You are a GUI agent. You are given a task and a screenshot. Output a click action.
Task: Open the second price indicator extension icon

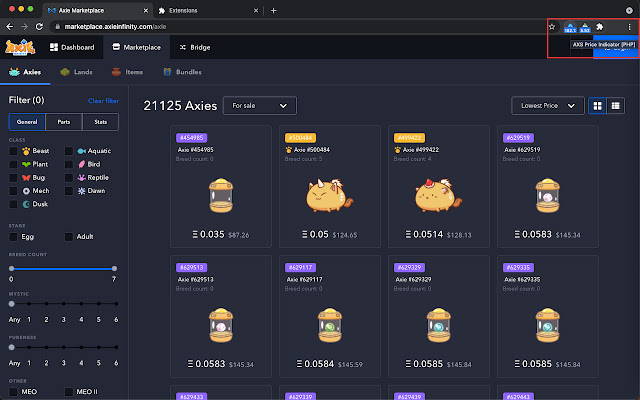(x=585, y=27)
